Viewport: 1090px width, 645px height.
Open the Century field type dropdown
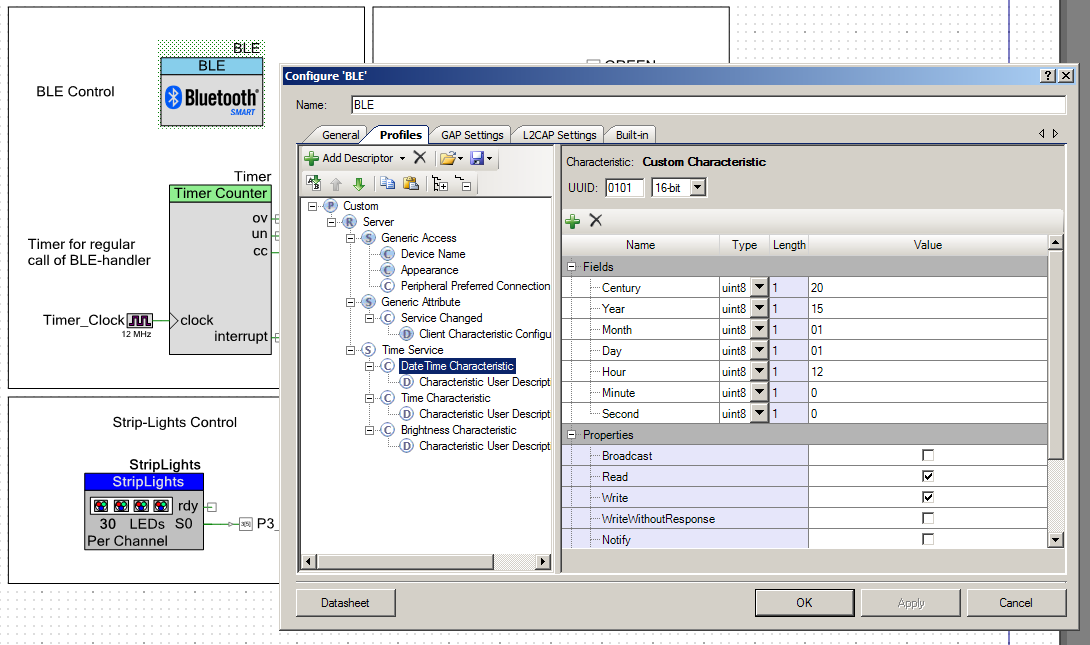(759, 287)
